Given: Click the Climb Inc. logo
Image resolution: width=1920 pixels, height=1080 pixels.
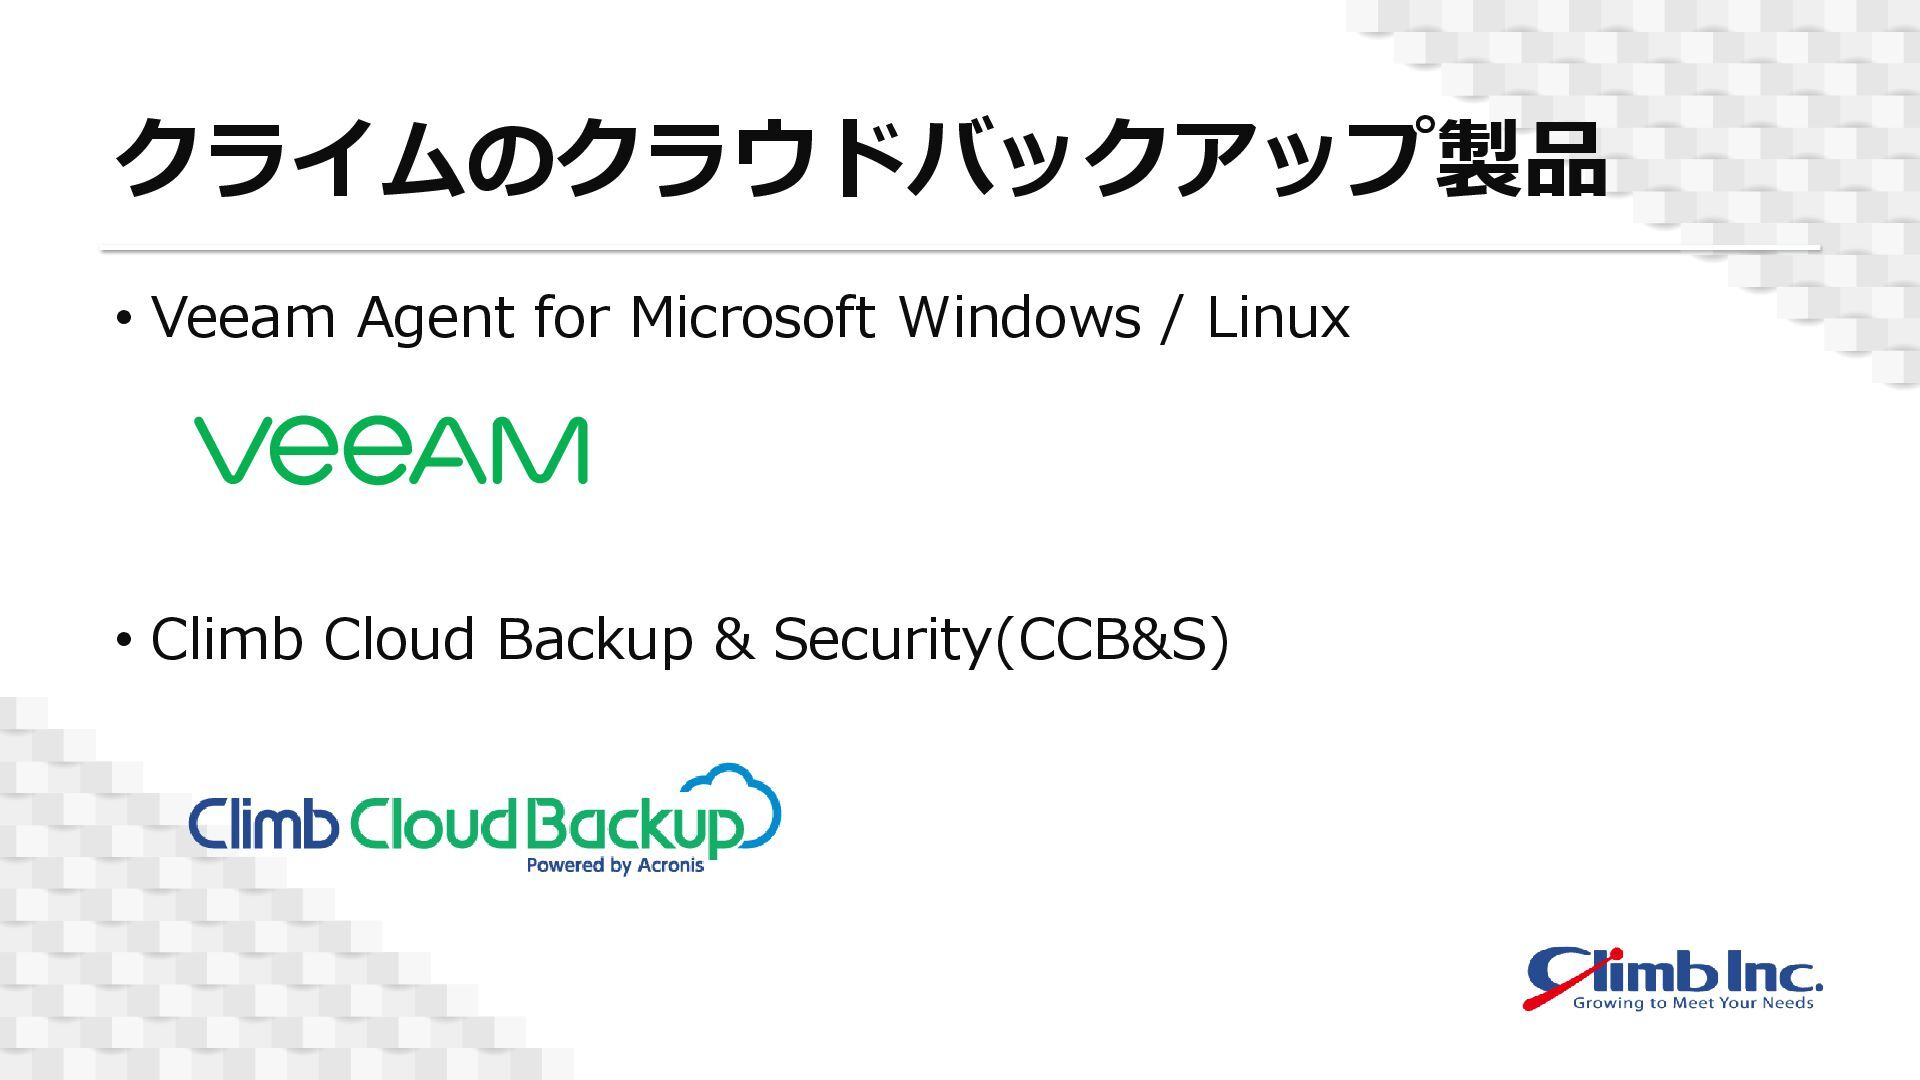Looking at the screenshot, I should pyautogui.click(x=1673, y=978).
